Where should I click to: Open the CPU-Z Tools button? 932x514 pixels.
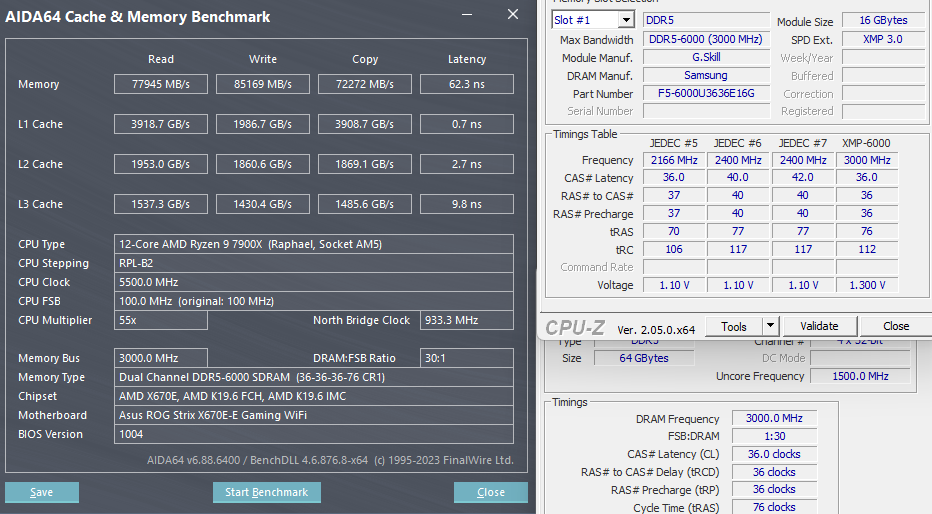tap(733, 326)
